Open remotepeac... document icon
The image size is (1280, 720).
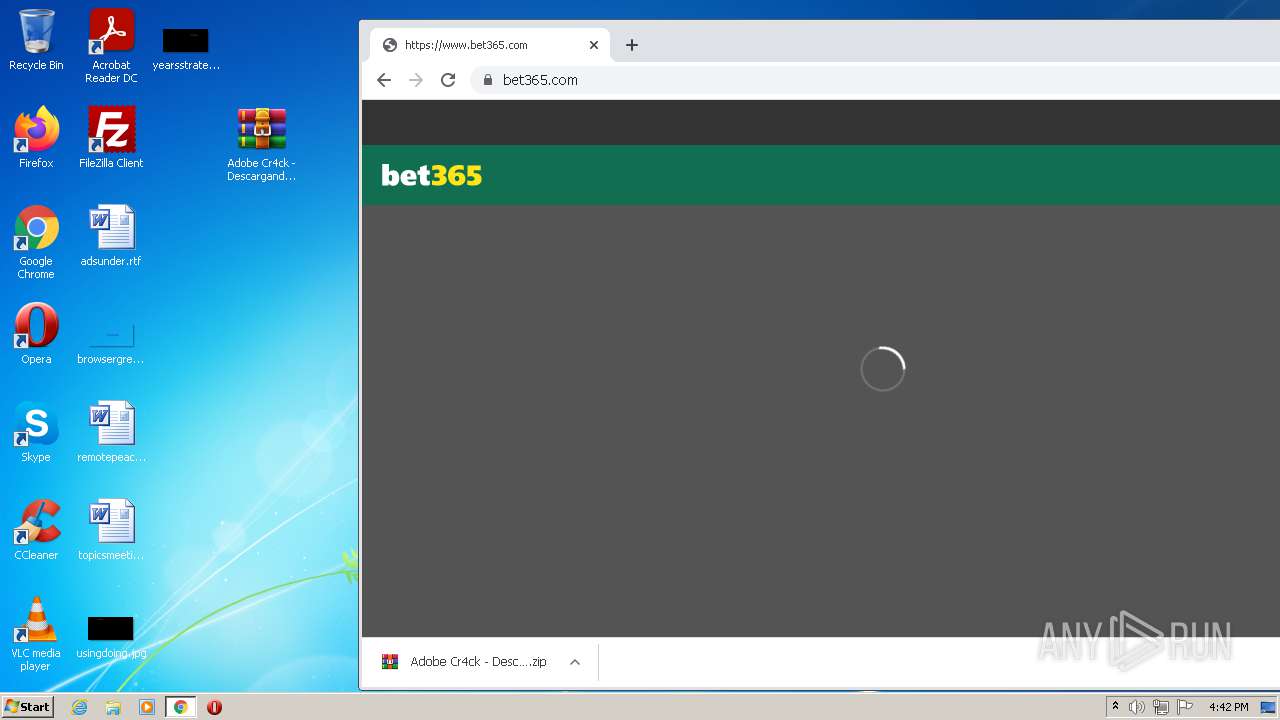(x=111, y=432)
